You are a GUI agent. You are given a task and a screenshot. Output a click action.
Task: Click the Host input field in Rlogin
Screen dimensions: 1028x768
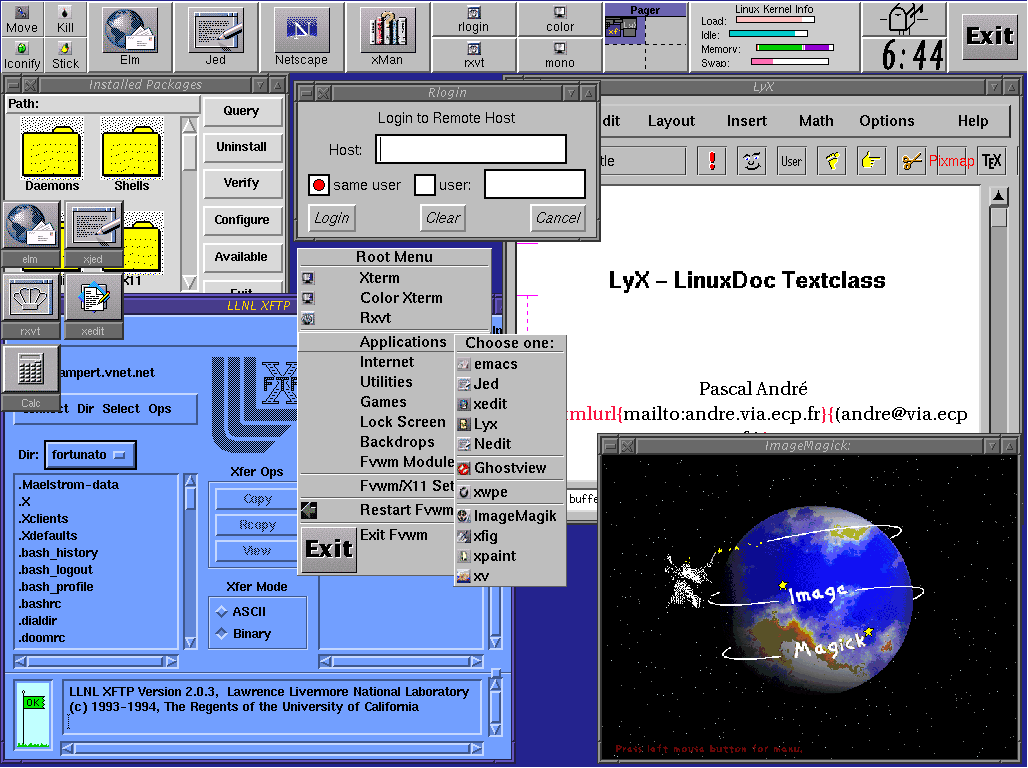pyautogui.click(x=471, y=150)
